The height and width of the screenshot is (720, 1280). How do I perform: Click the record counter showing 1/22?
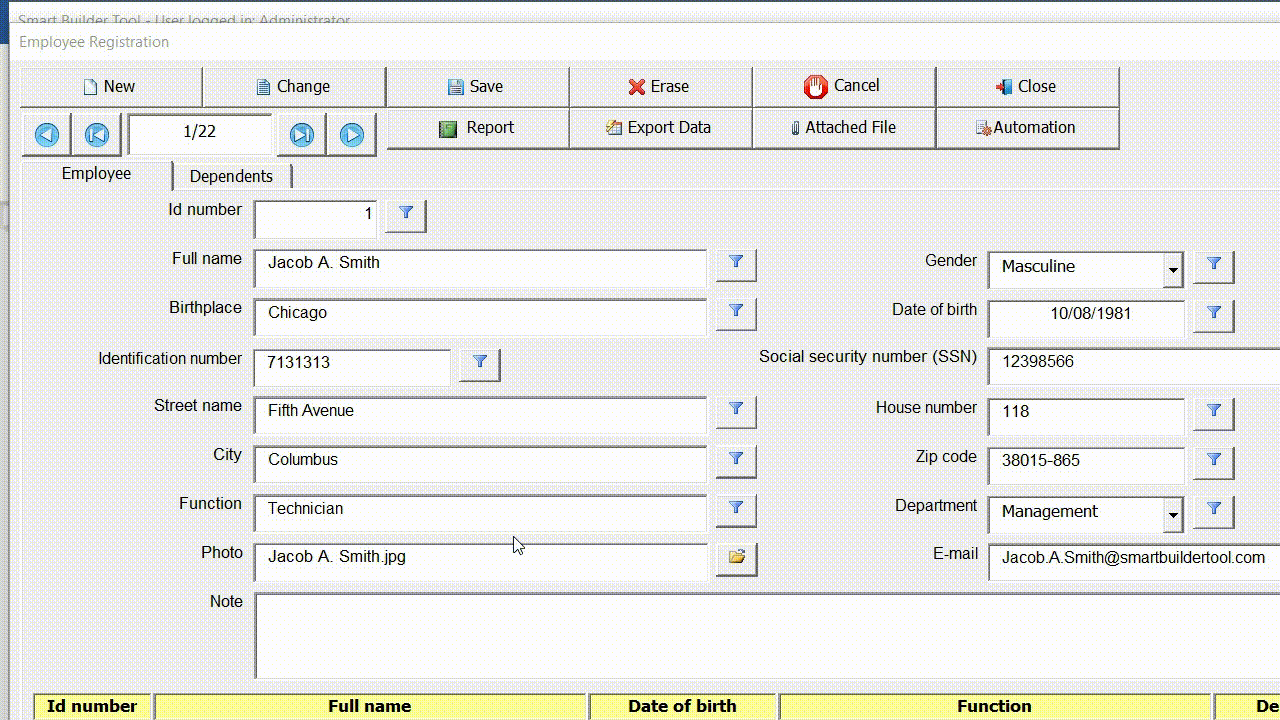200,132
